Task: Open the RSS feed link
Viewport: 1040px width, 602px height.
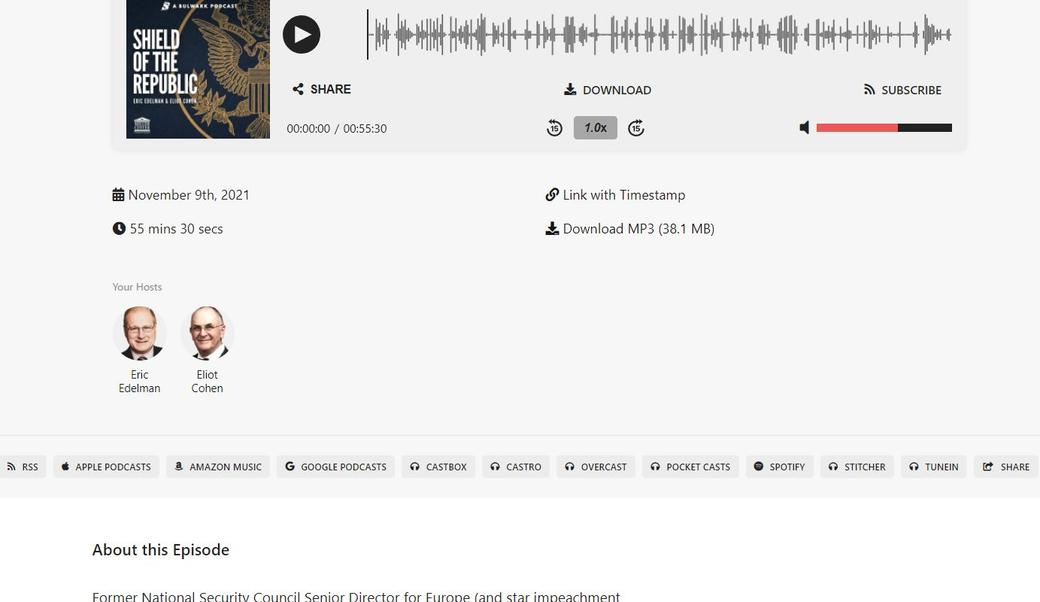Action: pyautogui.click(x=23, y=467)
